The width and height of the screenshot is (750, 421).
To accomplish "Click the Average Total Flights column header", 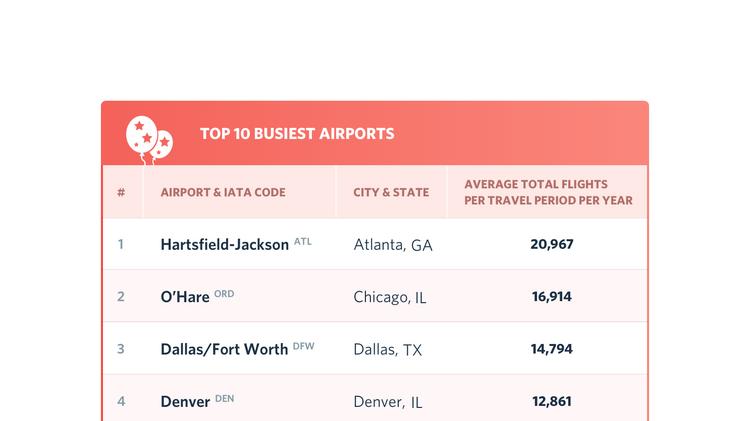I will (x=548, y=192).
